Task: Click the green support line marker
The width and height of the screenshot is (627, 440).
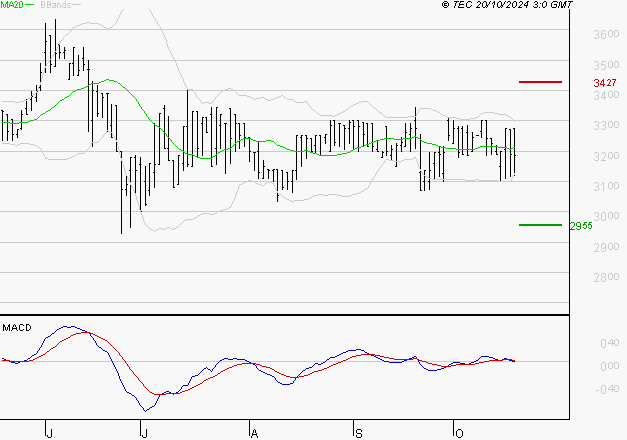Action: pos(540,225)
